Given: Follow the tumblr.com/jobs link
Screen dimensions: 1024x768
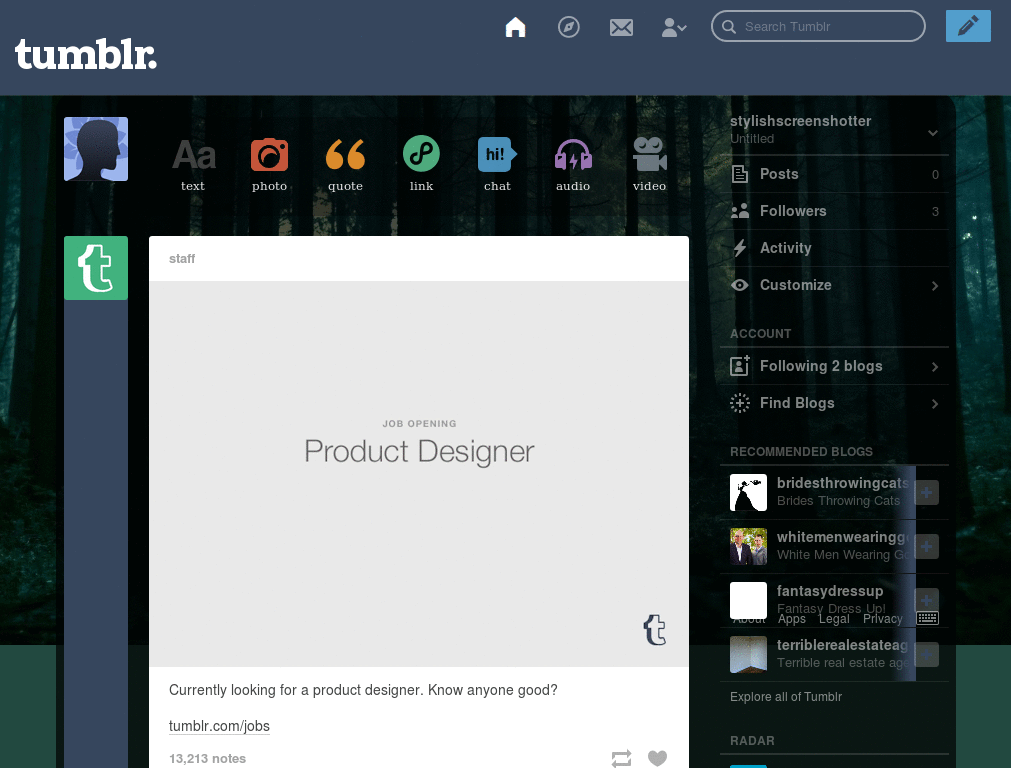Looking at the screenshot, I should [x=219, y=726].
